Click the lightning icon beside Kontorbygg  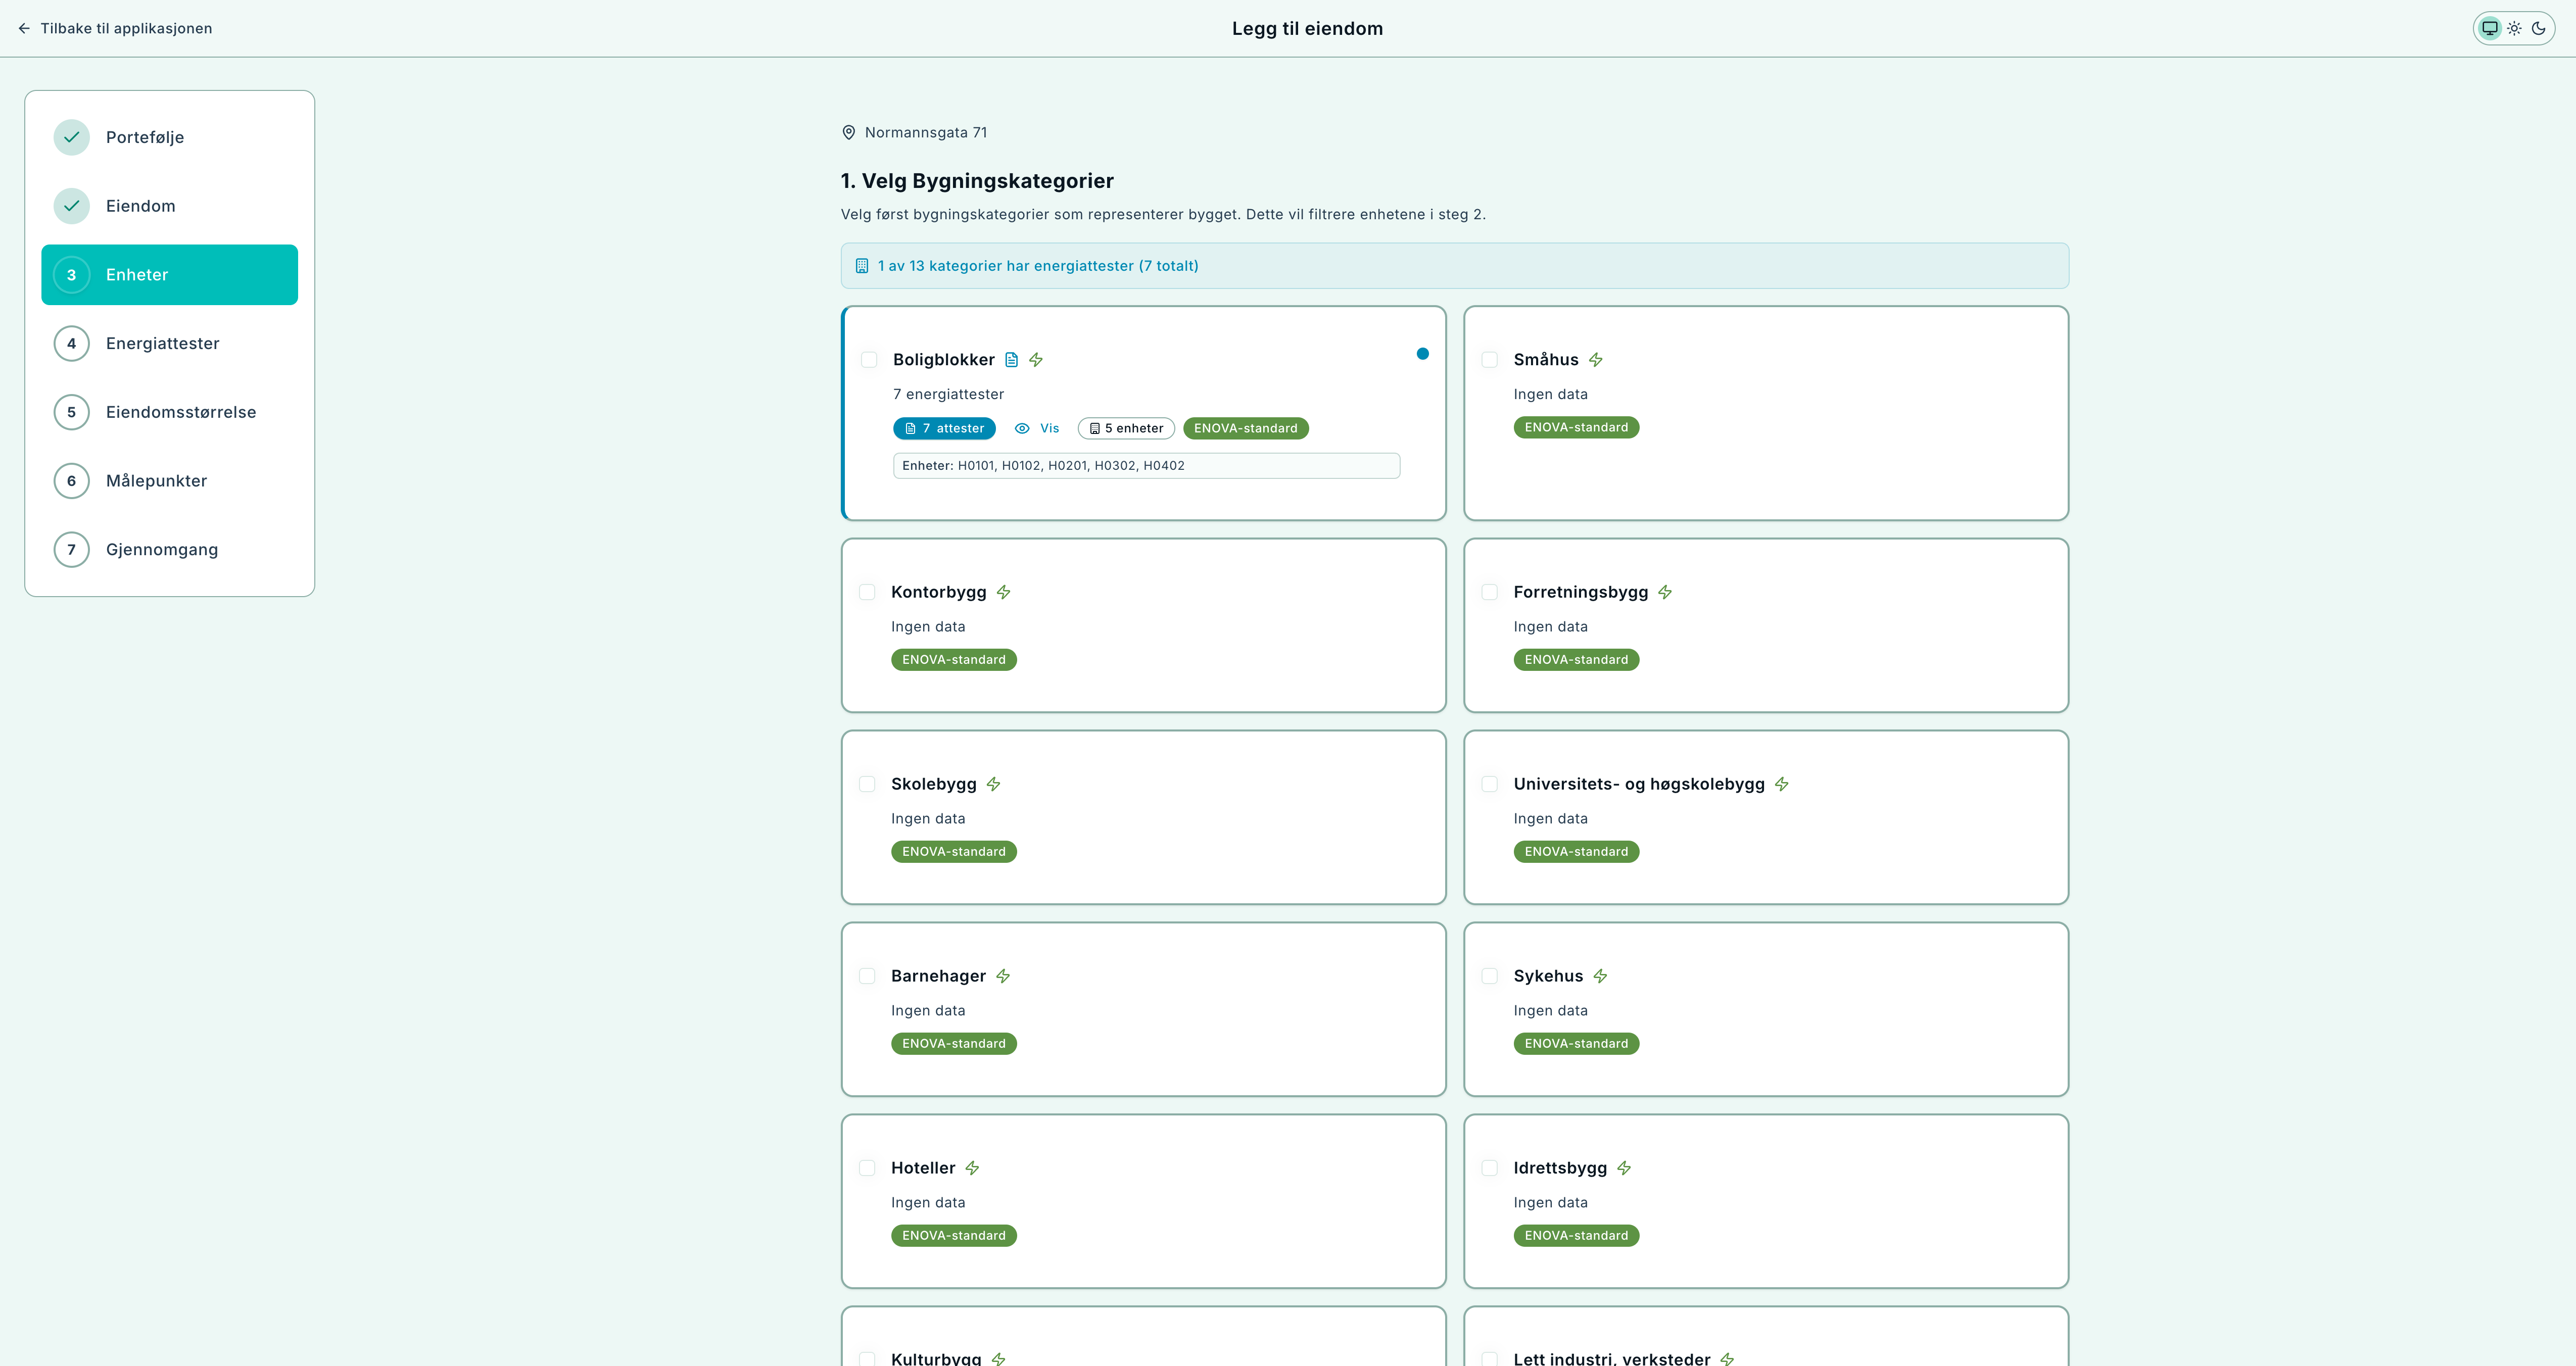pyautogui.click(x=1003, y=592)
